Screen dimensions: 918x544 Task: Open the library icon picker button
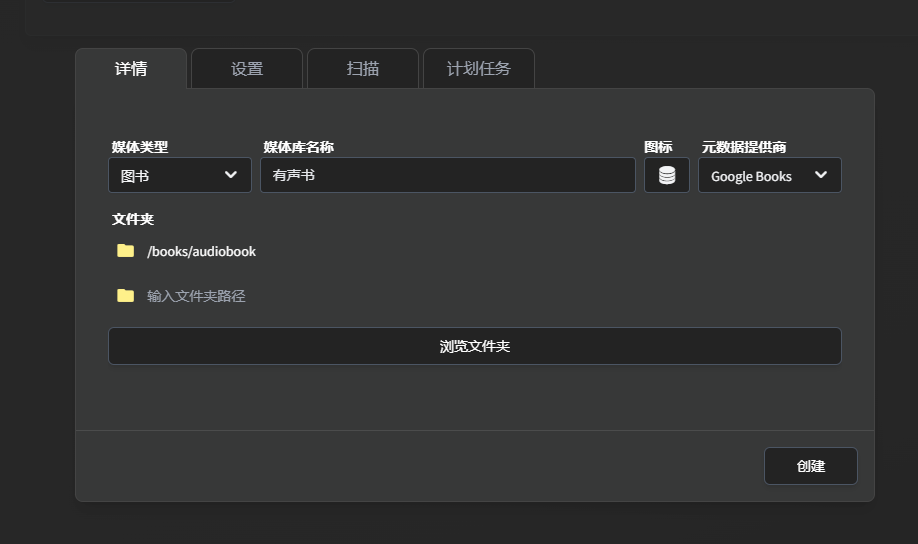pyautogui.click(x=666, y=175)
